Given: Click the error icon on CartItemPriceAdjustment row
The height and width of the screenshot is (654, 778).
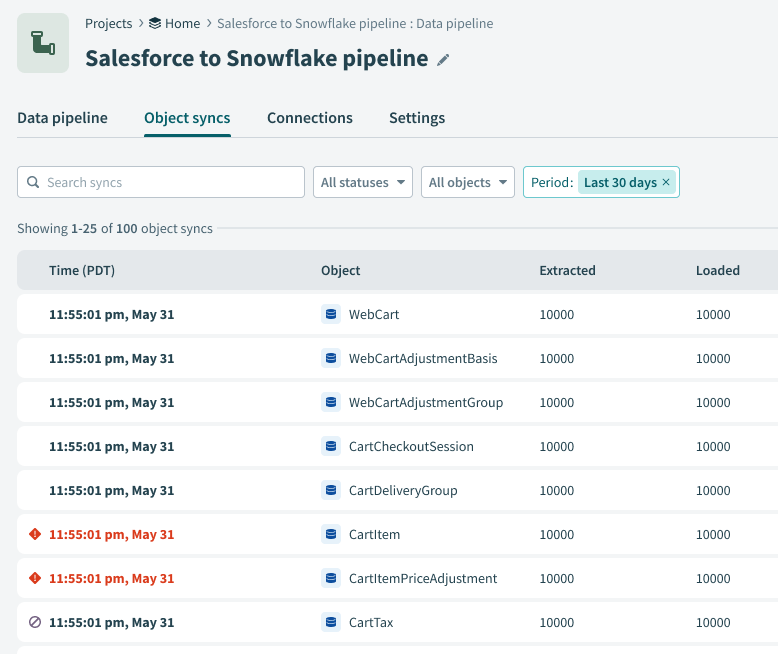Looking at the screenshot, I should tap(35, 578).
